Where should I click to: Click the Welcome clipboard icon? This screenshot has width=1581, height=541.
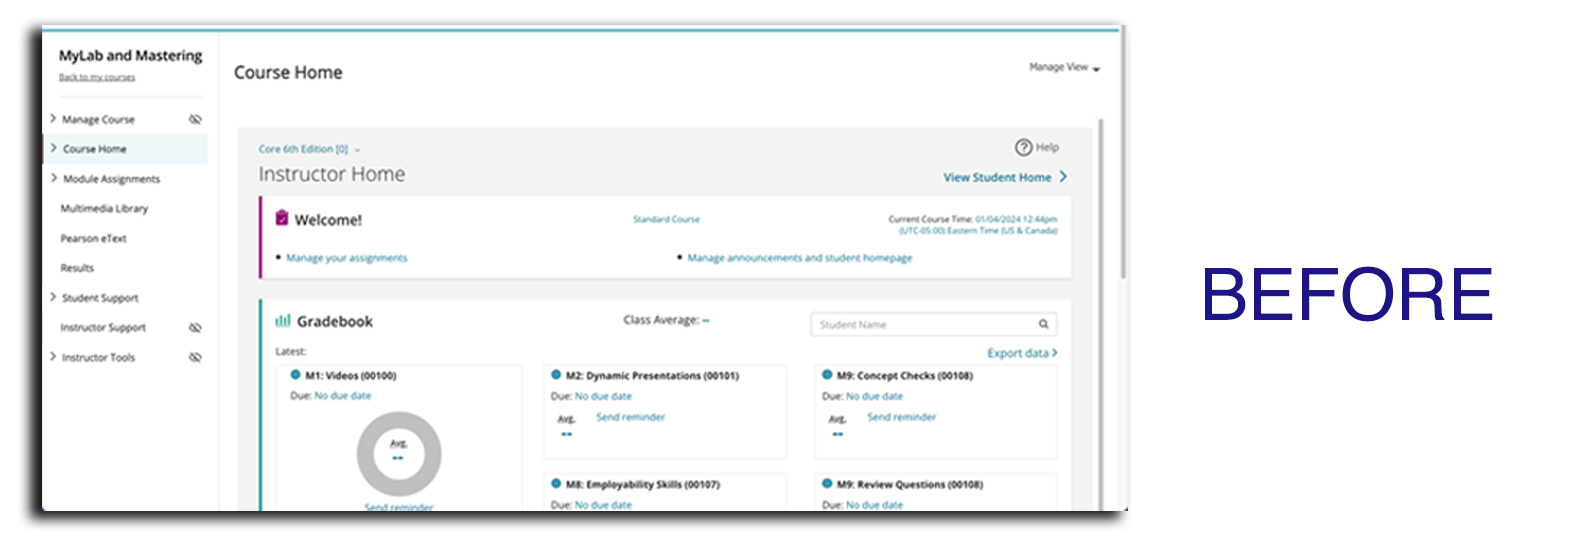pos(282,219)
